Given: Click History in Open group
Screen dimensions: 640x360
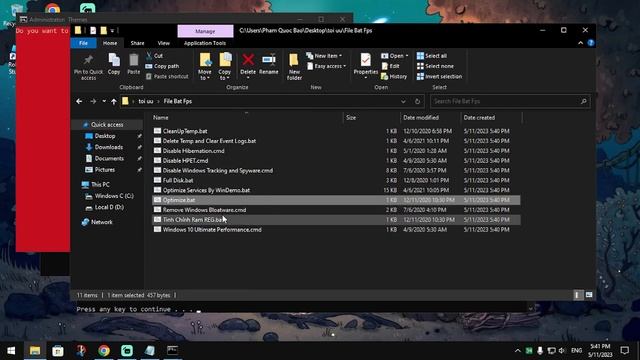Looking at the screenshot, I should 394,76.
